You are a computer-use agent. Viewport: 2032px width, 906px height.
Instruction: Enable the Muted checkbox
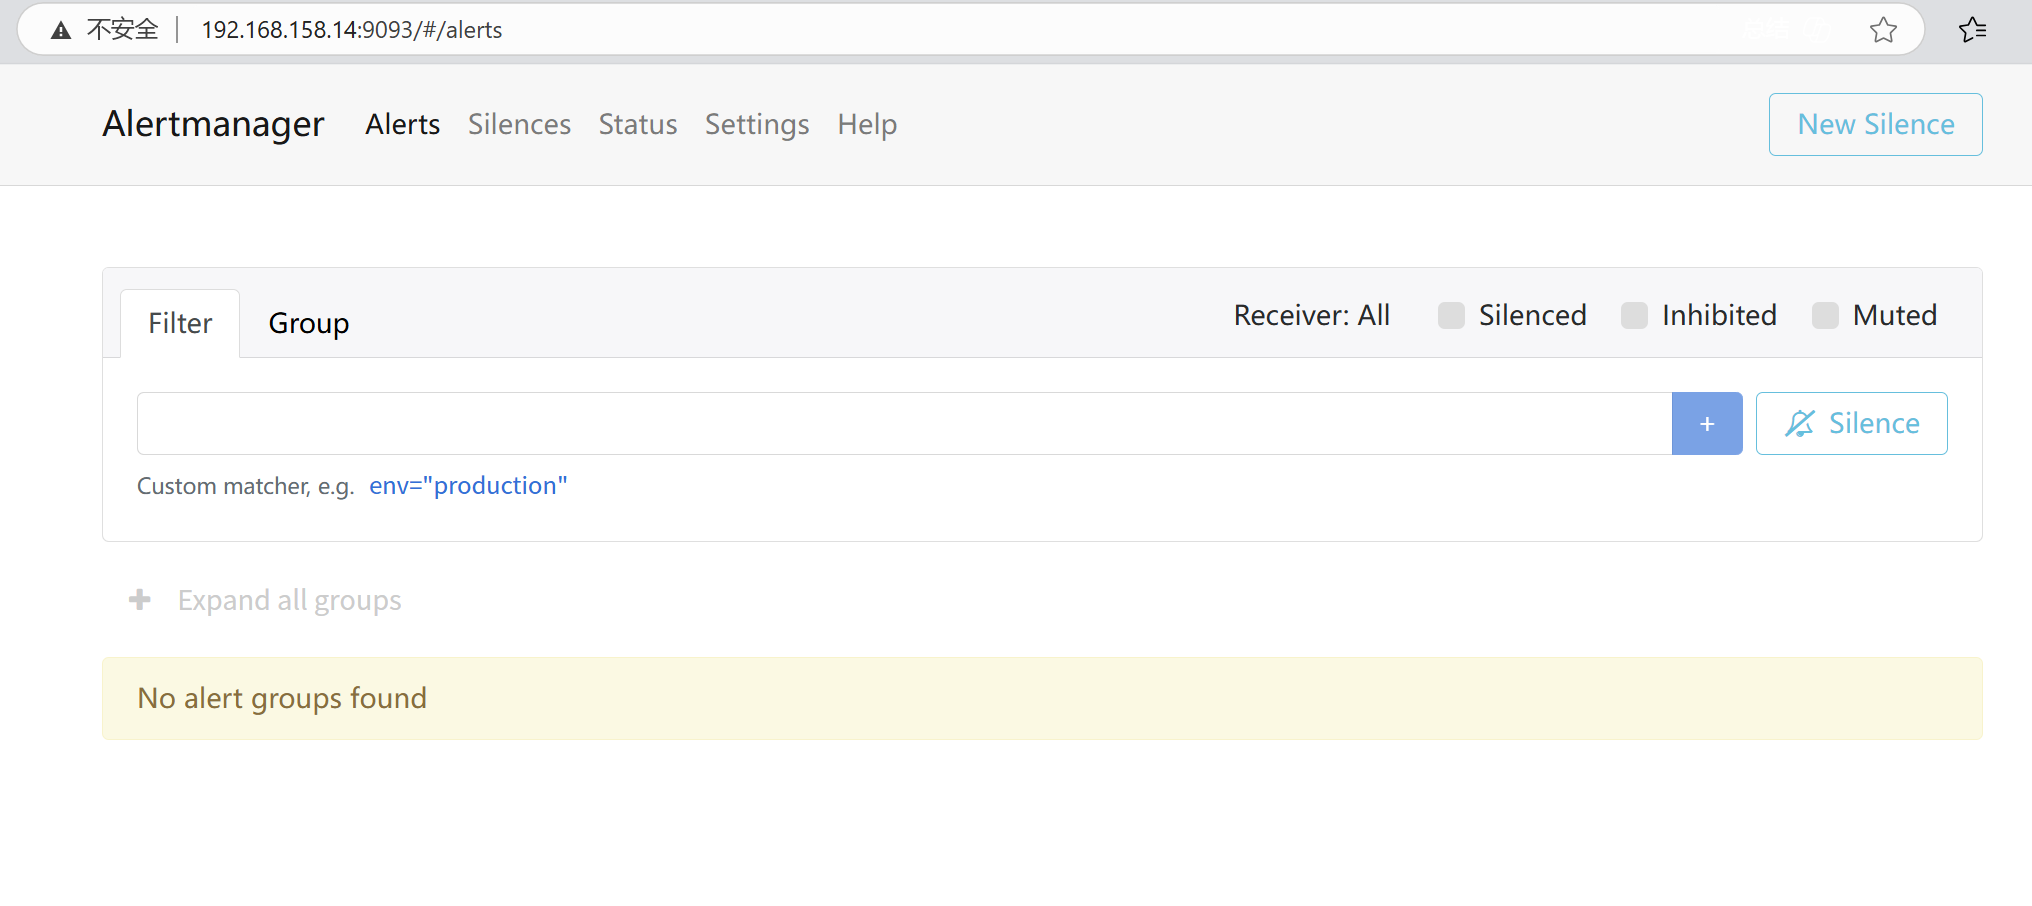[1825, 316]
